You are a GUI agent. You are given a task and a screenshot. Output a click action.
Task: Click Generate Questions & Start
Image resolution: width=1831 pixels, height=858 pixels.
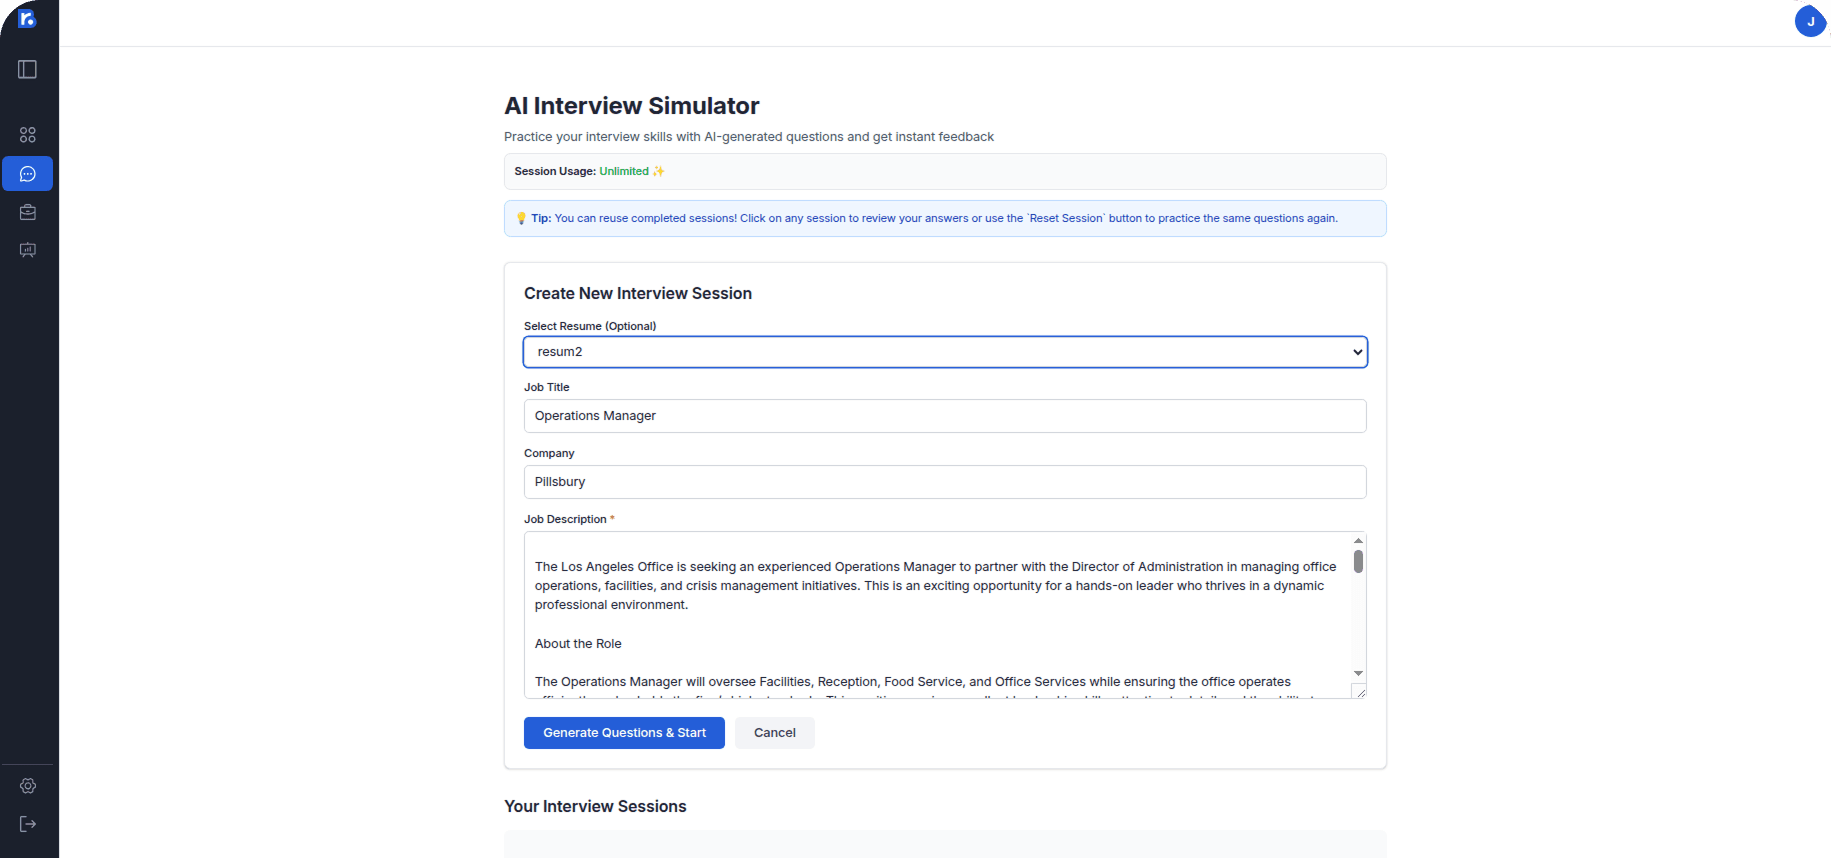[x=623, y=732]
